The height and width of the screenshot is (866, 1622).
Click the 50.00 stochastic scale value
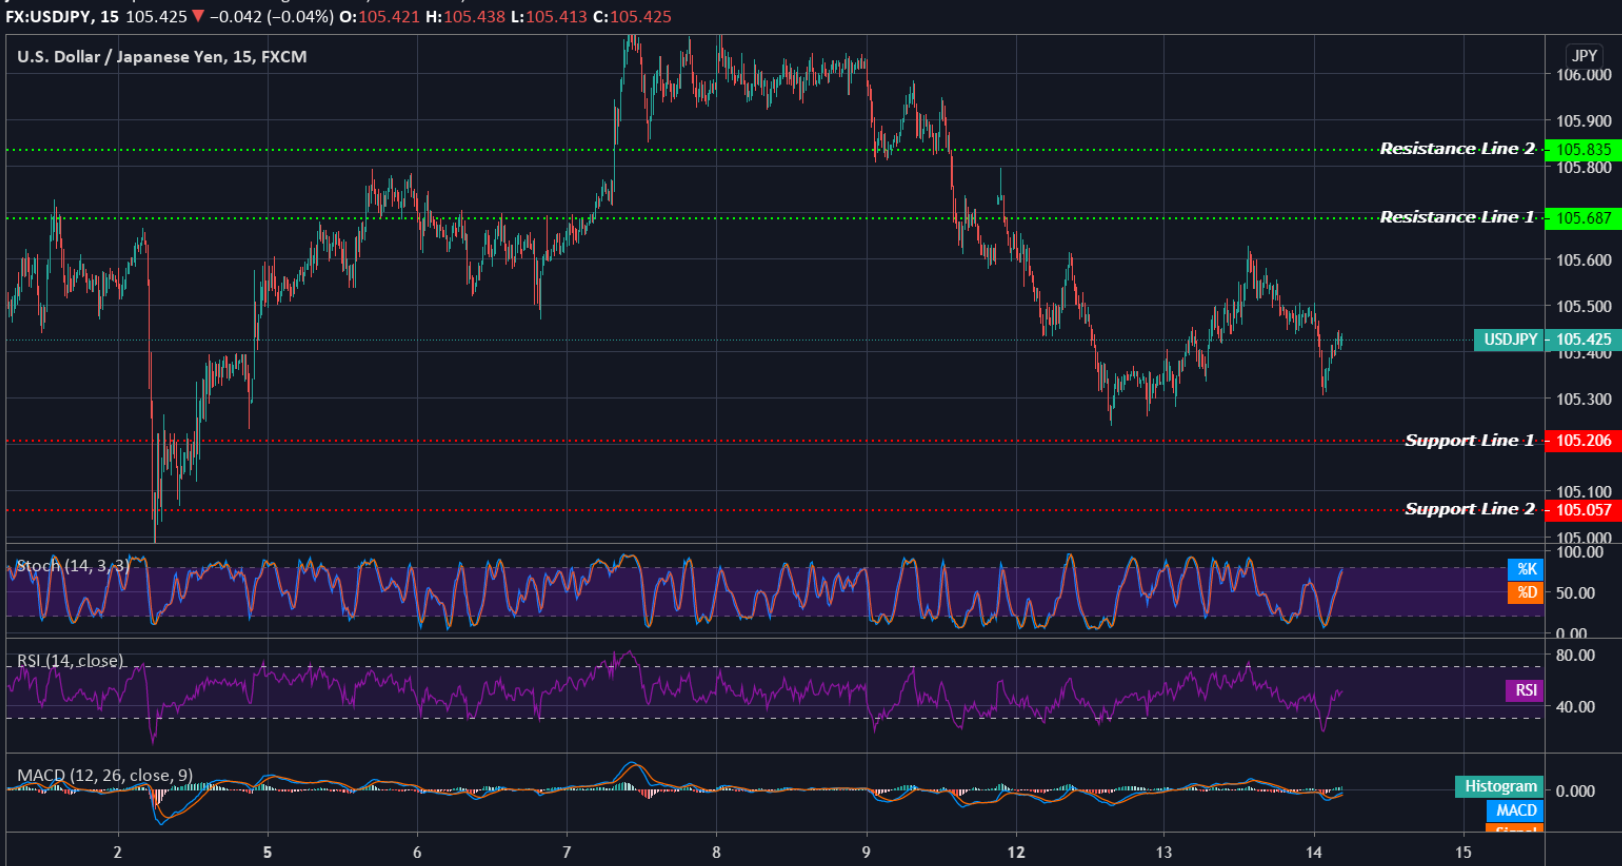coord(1575,593)
